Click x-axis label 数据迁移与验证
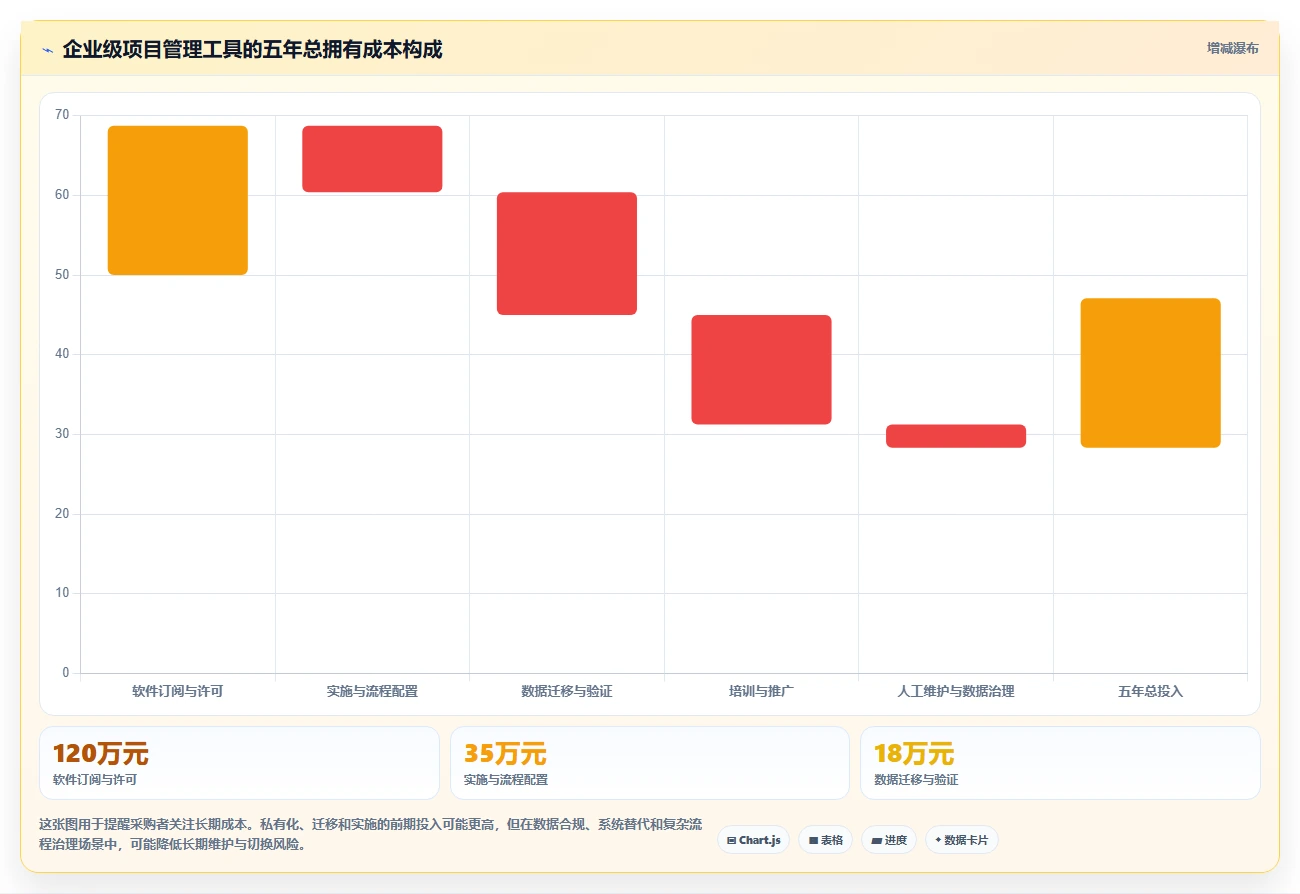This screenshot has height=894, width=1300. point(567,691)
